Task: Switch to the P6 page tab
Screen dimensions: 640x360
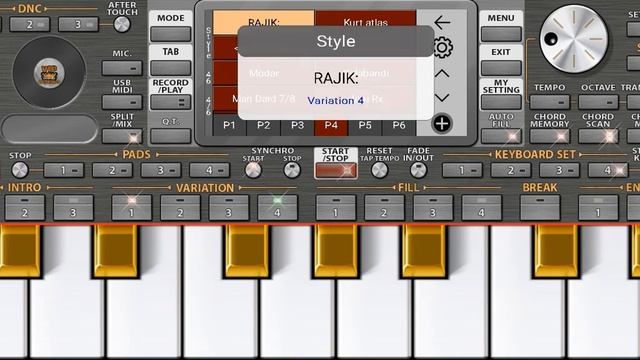Action: tap(399, 125)
